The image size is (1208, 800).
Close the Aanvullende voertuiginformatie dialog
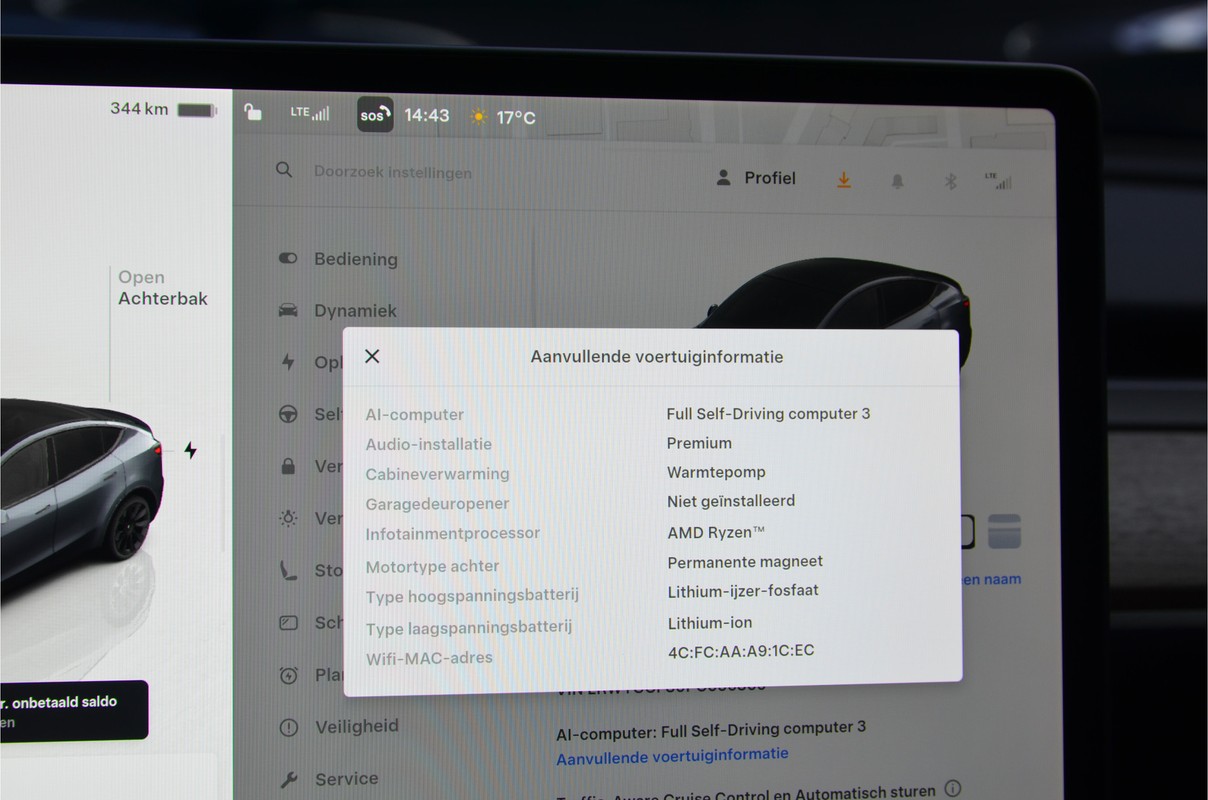pyautogui.click(x=372, y=356)
